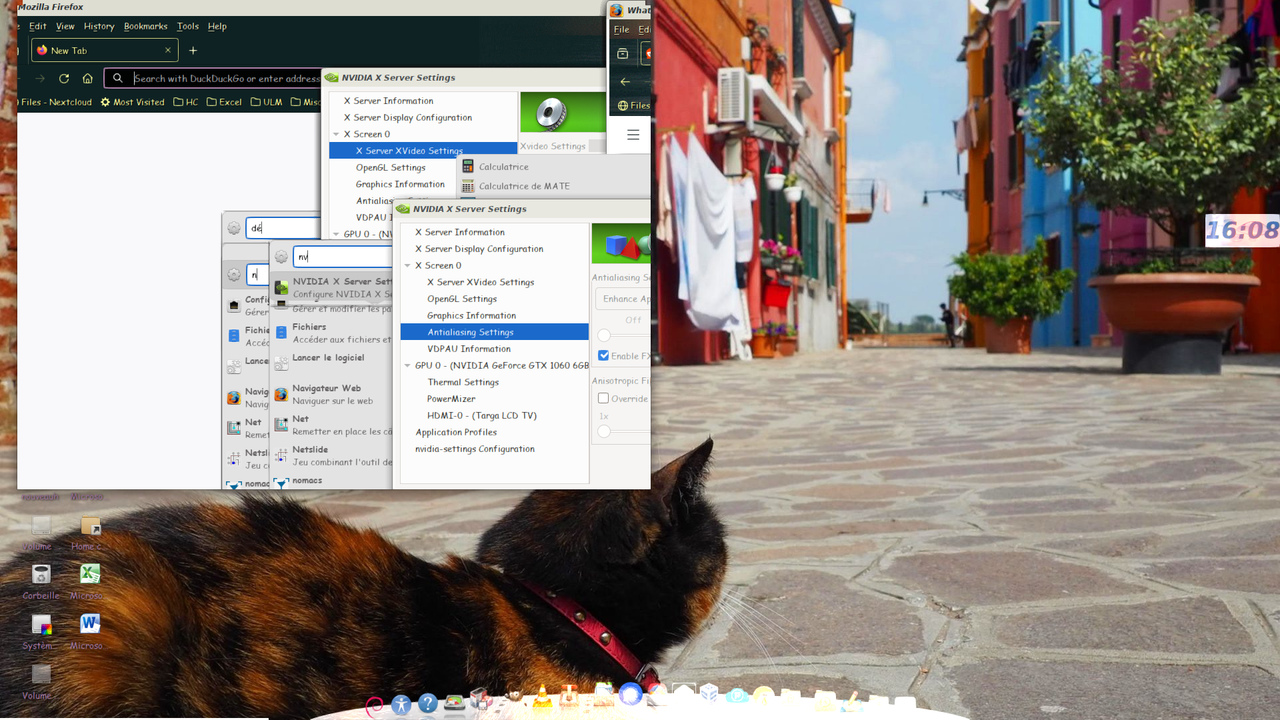Select OpenGL Settings in front NVIDIA window
The width and height of the screenshot is (1280, 720).
(462, 299)
